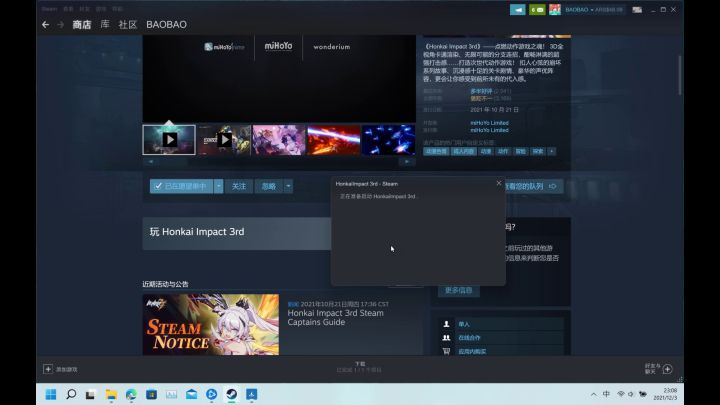Click the miHoYo Limited publisher link

point(489,130)
